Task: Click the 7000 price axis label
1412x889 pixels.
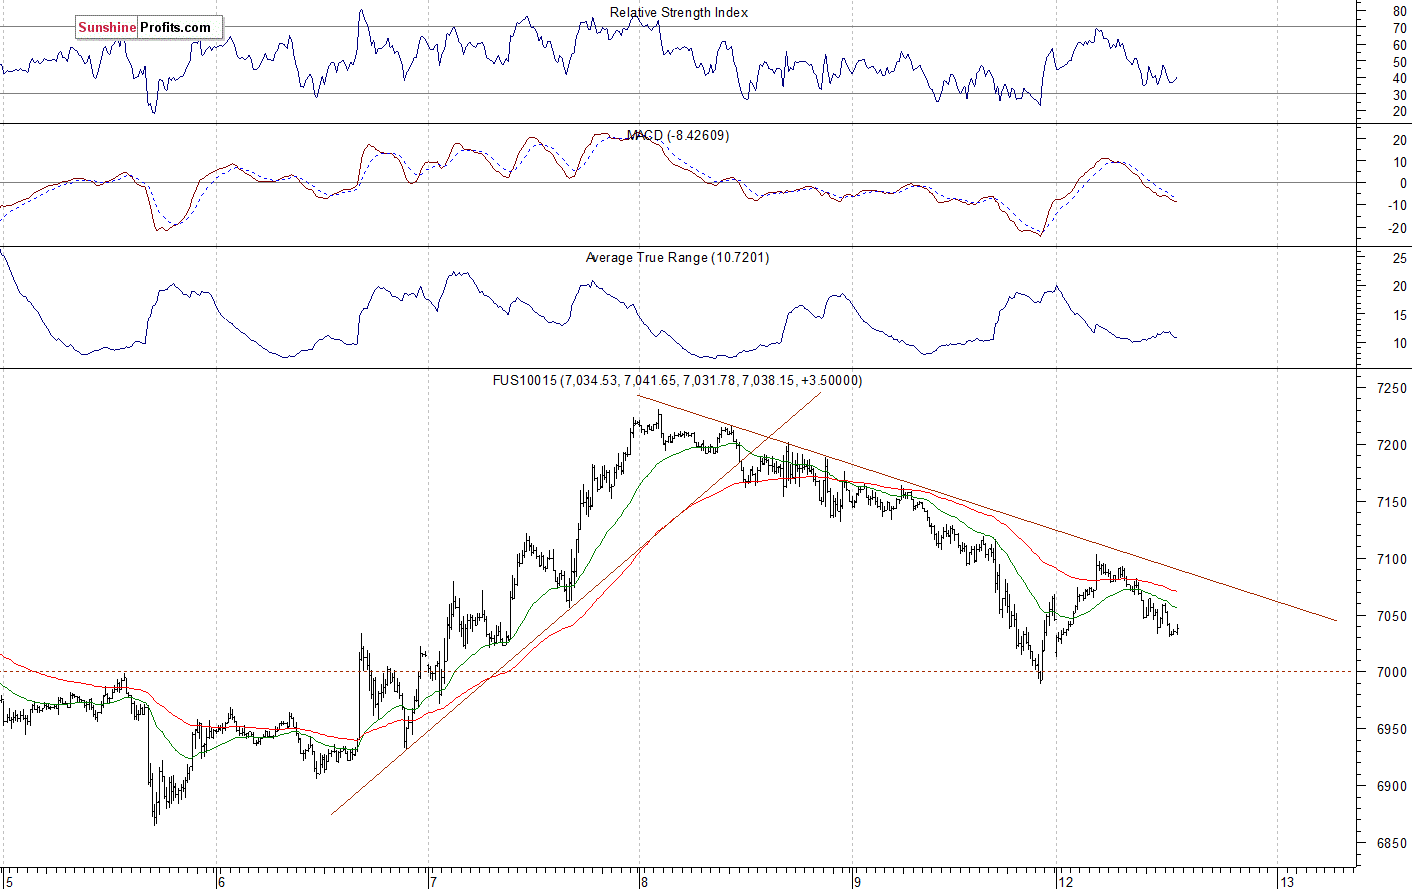Action: point(1392,672)
